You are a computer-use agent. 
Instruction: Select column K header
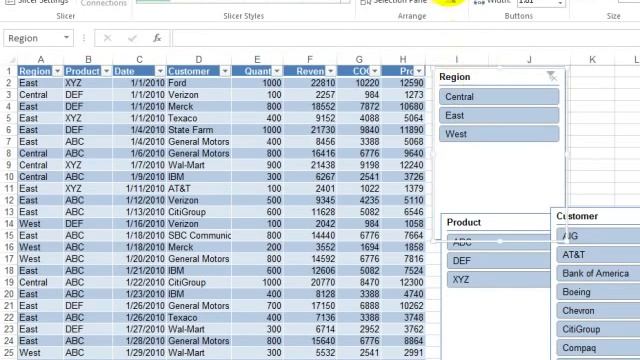592,60
